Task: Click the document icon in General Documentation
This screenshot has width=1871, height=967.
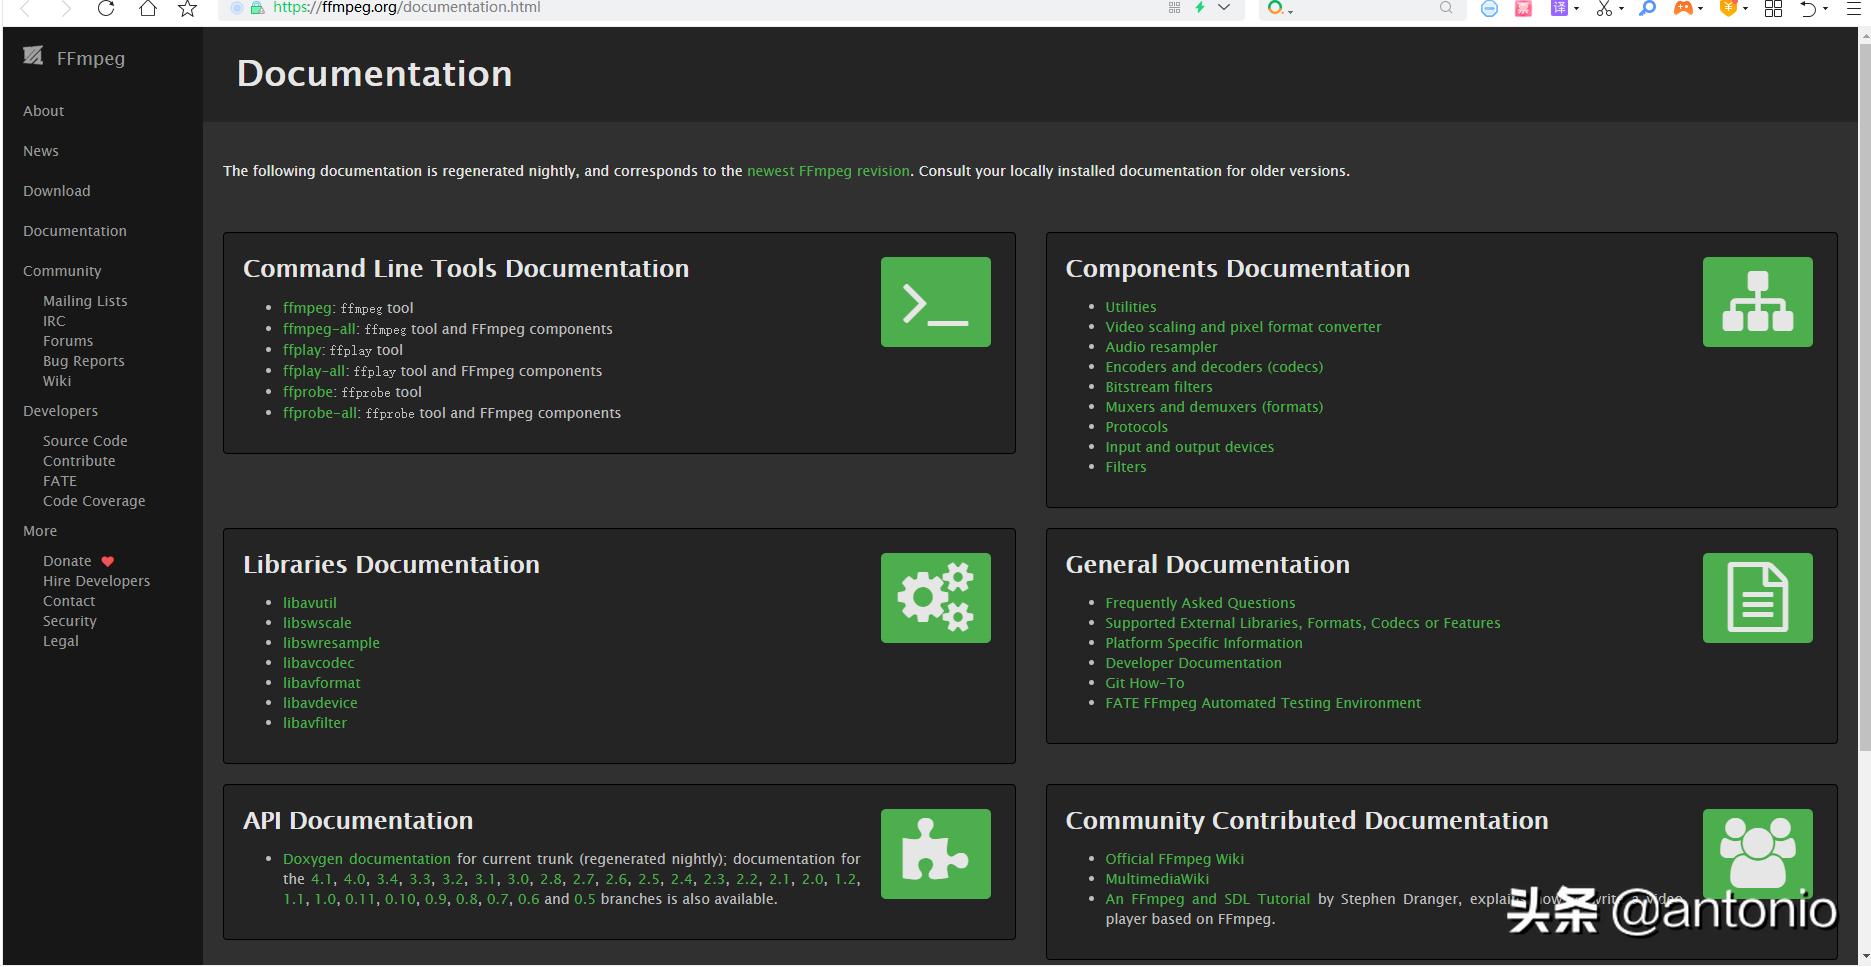Action: click(1757, 598)
